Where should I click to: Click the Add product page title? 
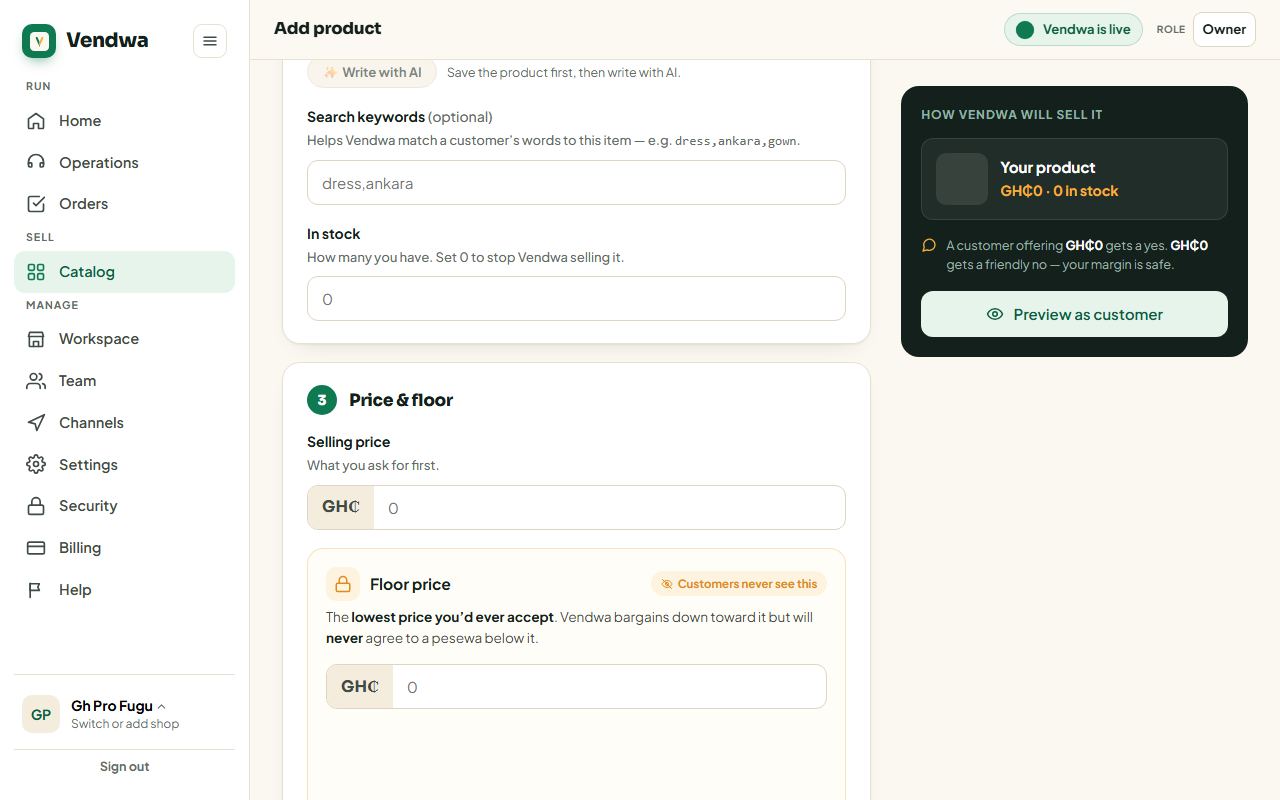pos(328,28)
